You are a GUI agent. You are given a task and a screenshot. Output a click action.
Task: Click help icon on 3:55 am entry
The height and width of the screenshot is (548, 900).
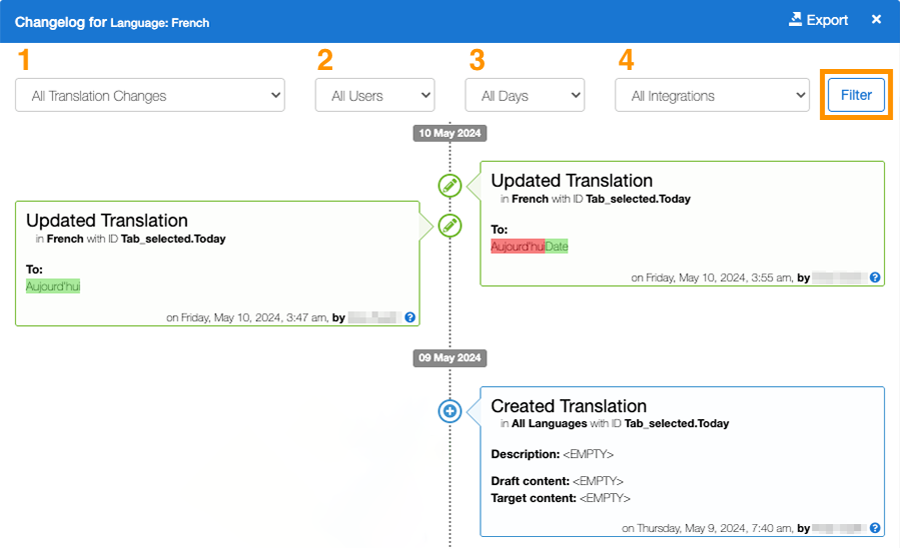(875, 277)
